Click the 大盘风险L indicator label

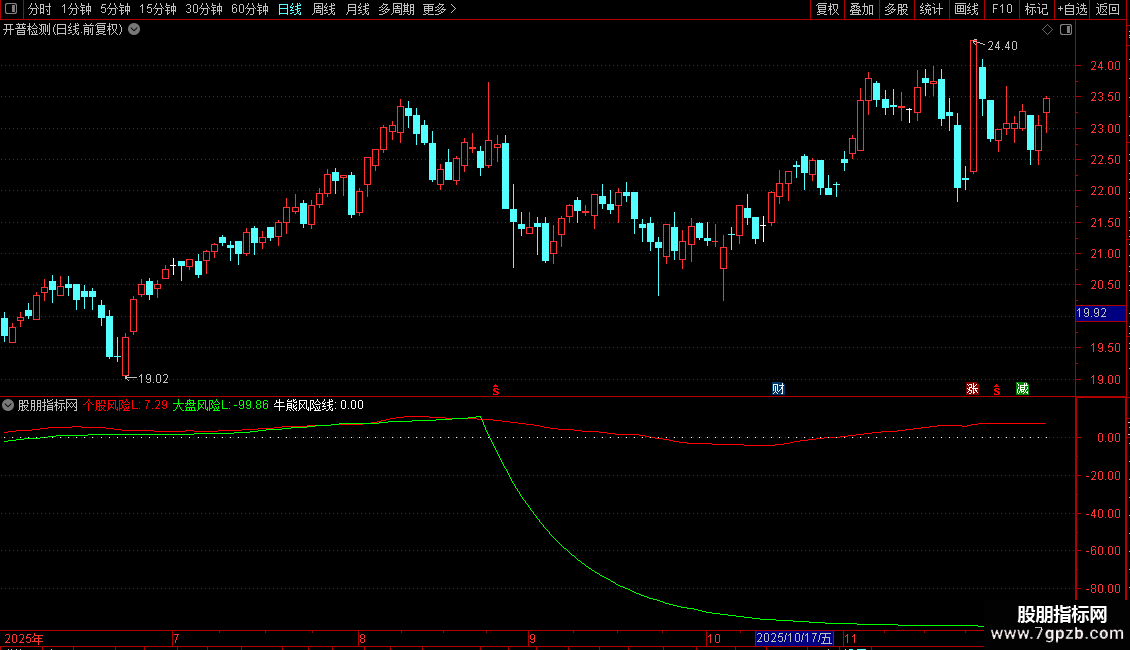[221, 406]
